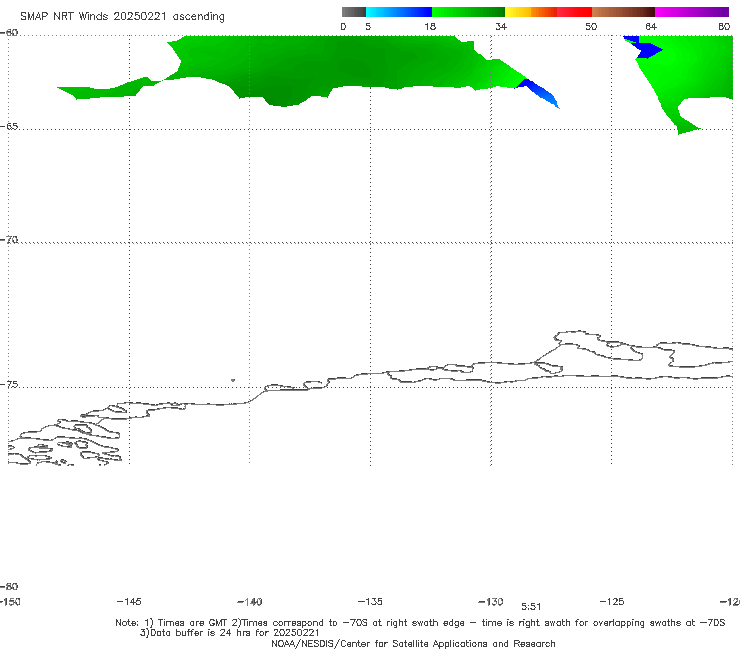The height and width of the screenshot is (650, 740).
Task: Click the 'Data buffer is 24 hrs' note
Action: coord(229,633)
